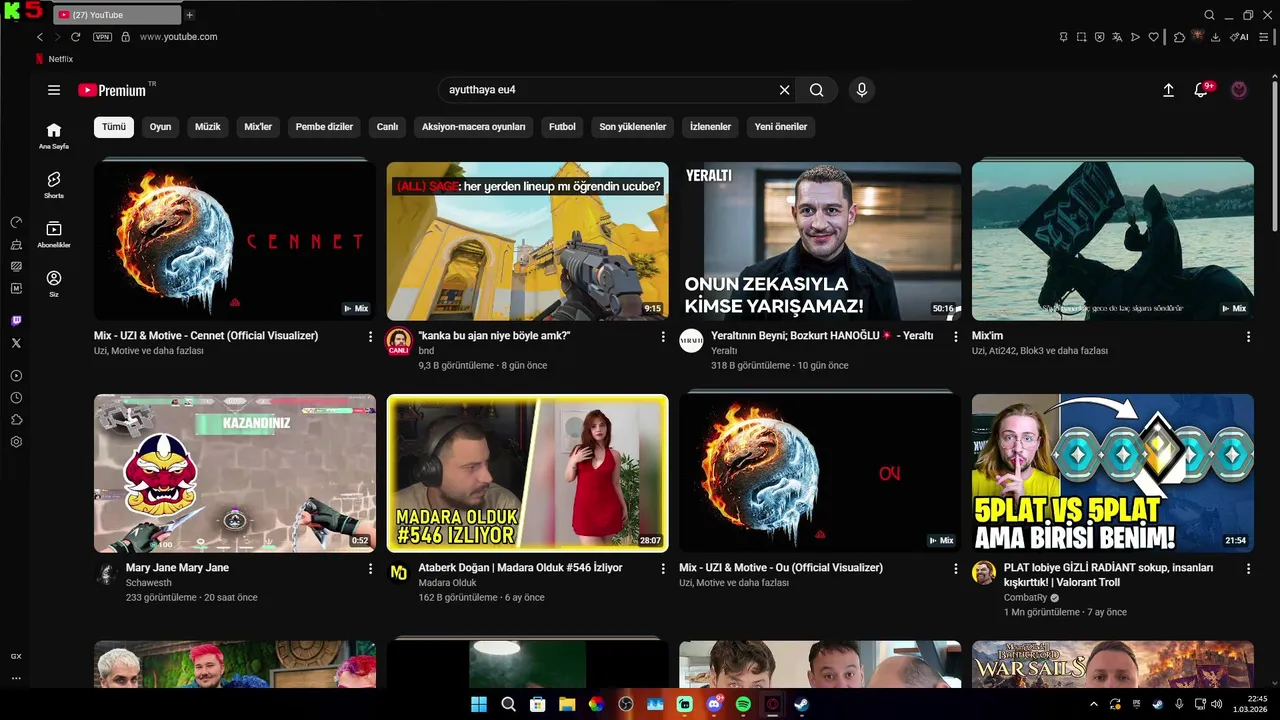Screen dimensions: 1280x720
Task: Open CombatRy channel name link
Action: [x=1025, y=598]
